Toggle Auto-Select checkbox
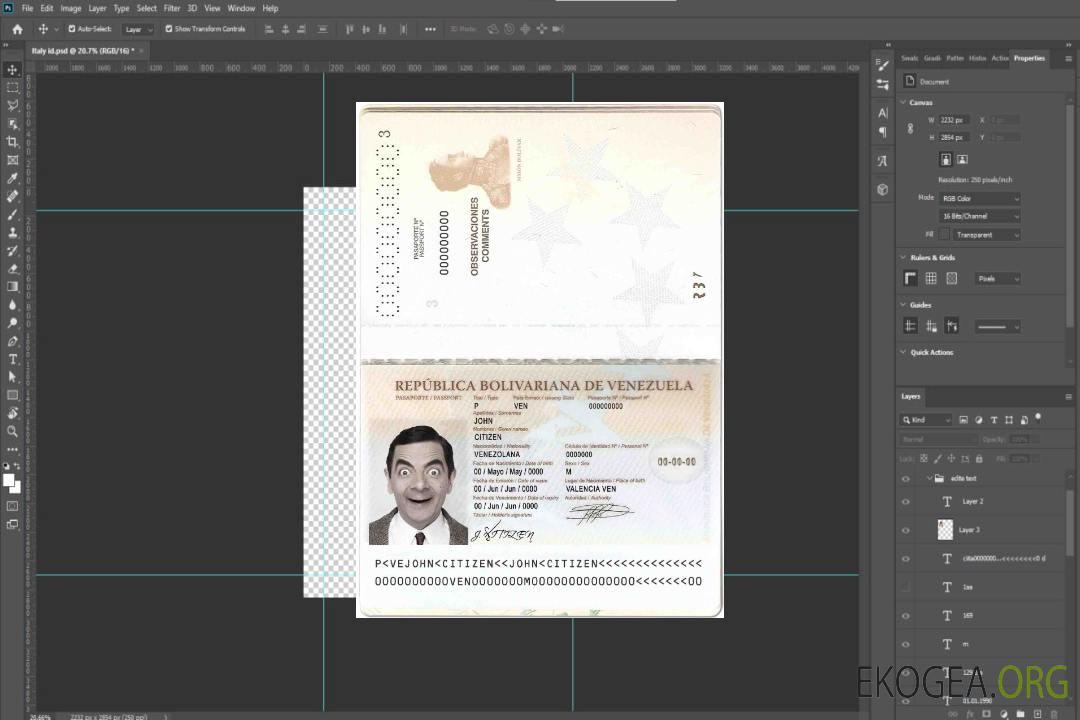 coord(72,29)
